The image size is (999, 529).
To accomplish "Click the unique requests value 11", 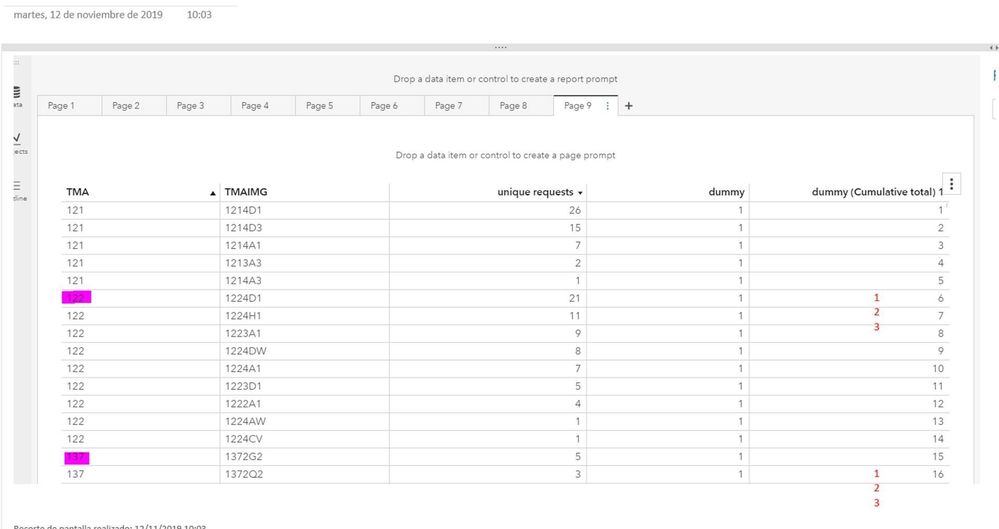I will tap(575, 315).
